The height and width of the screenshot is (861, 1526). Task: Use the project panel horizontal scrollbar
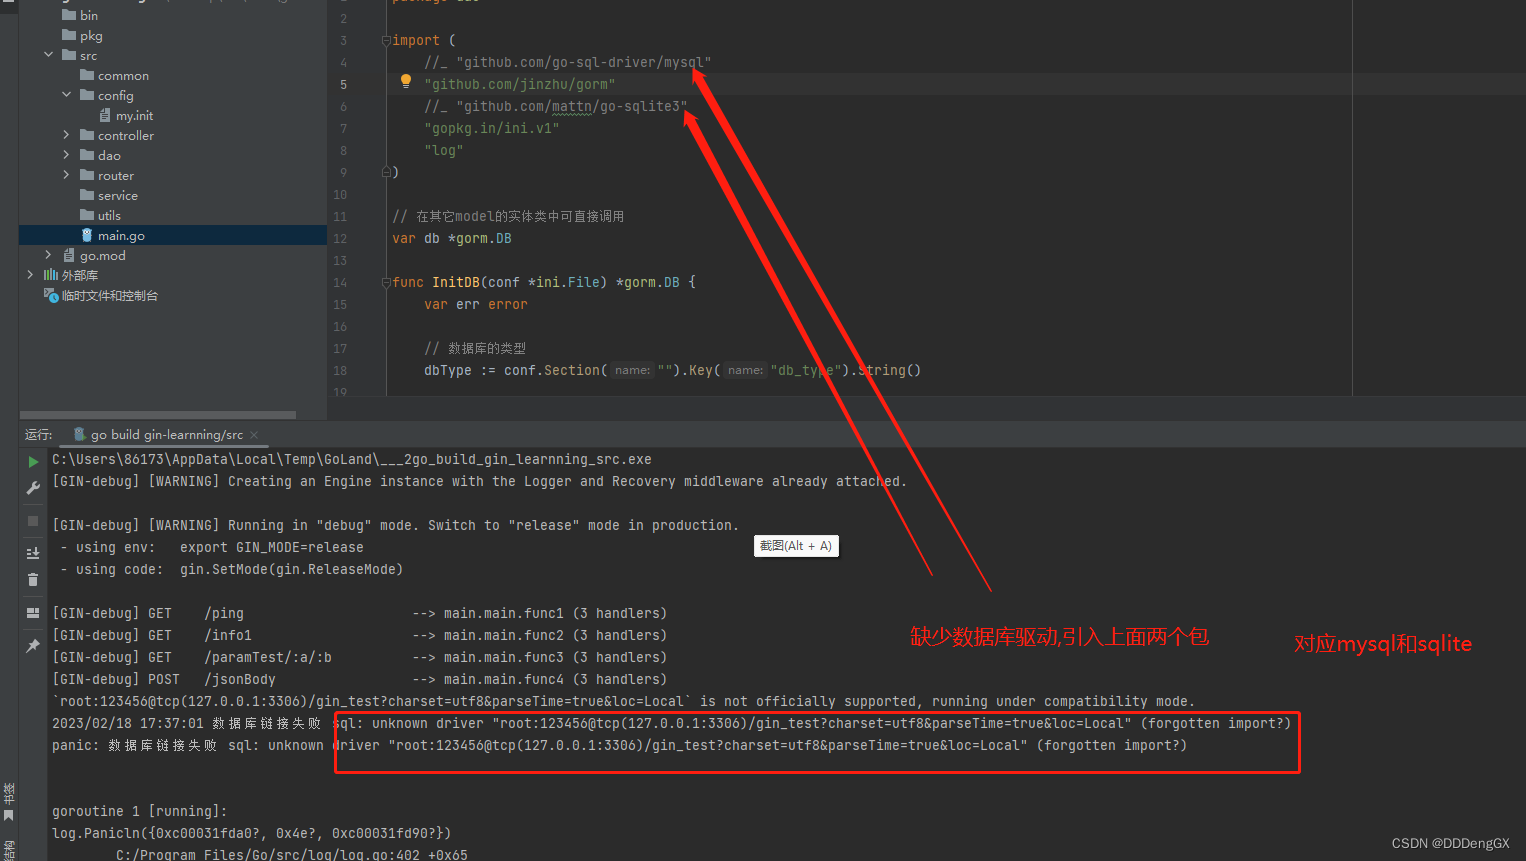pyautogui.click(x=158, y=414)
